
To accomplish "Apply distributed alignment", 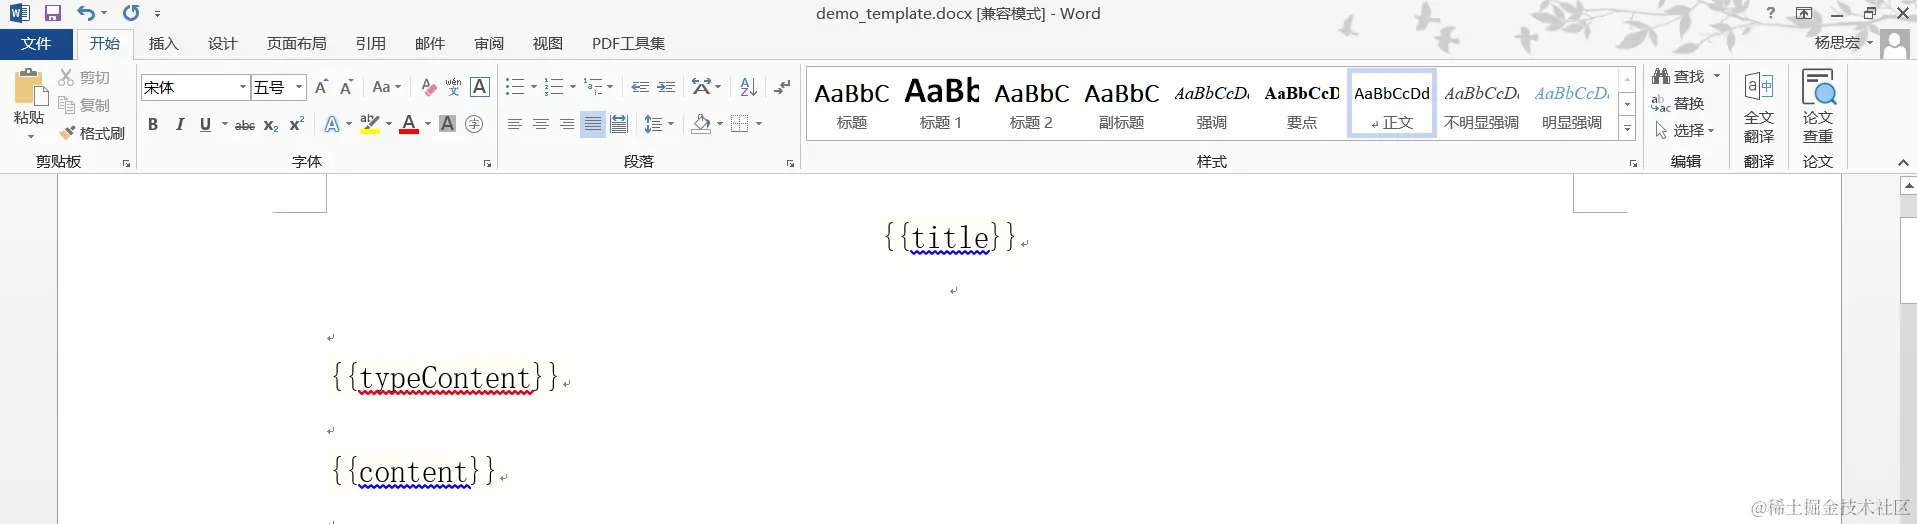I will [x=619, y=124].
